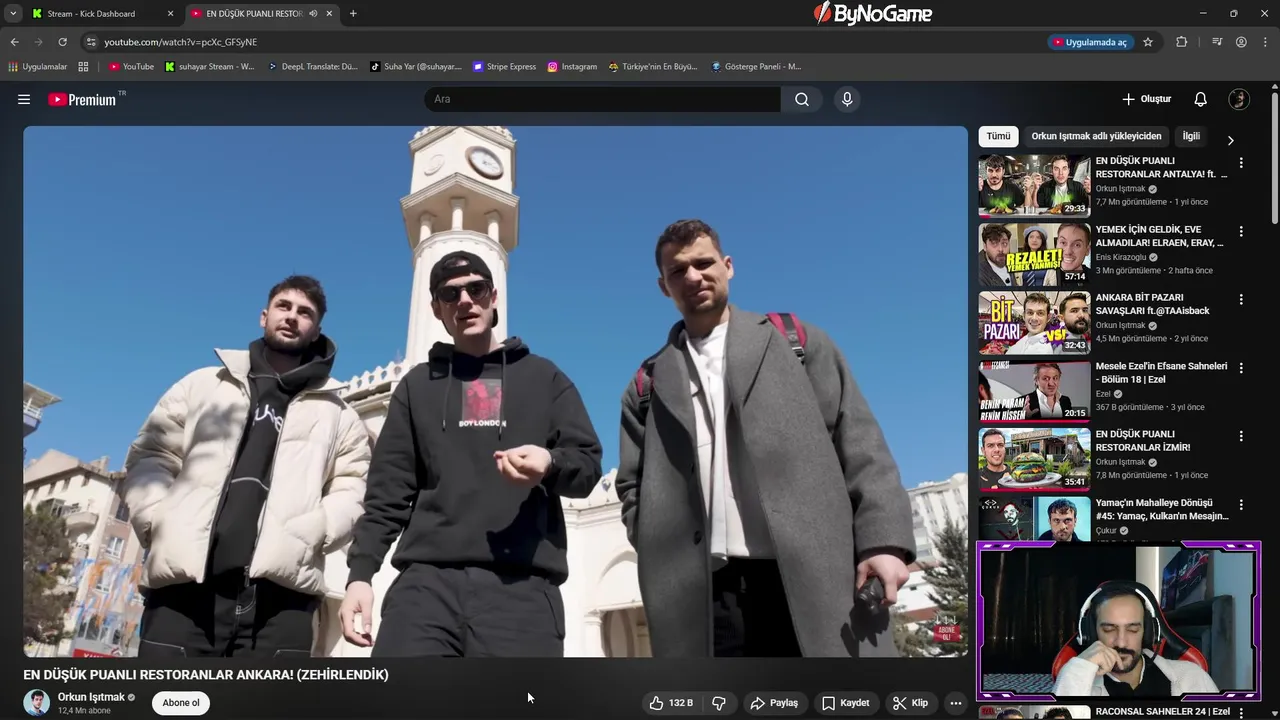Open options for Mesele Ezel'in Efsane Sahneleri
The height and width of the screenshot is (720, 1280).
1241,368
